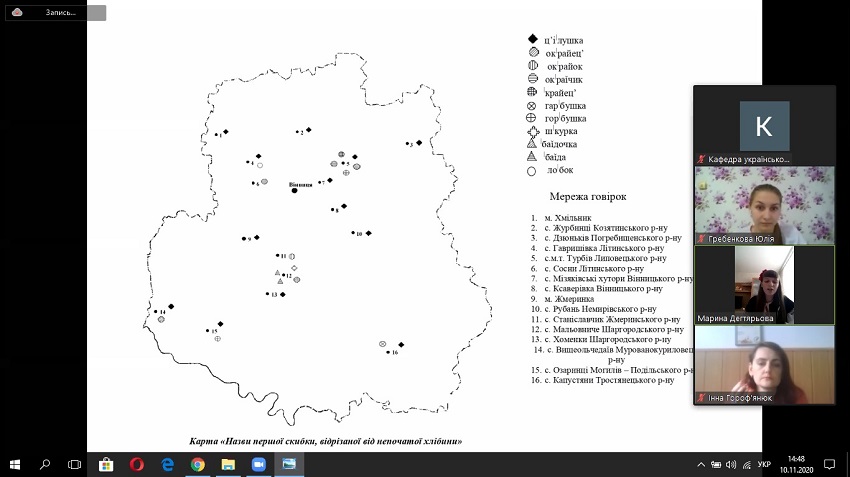
Task: Click list entry "с. Капустяни Тростянецького р-ну"
Action: (609, 380)
